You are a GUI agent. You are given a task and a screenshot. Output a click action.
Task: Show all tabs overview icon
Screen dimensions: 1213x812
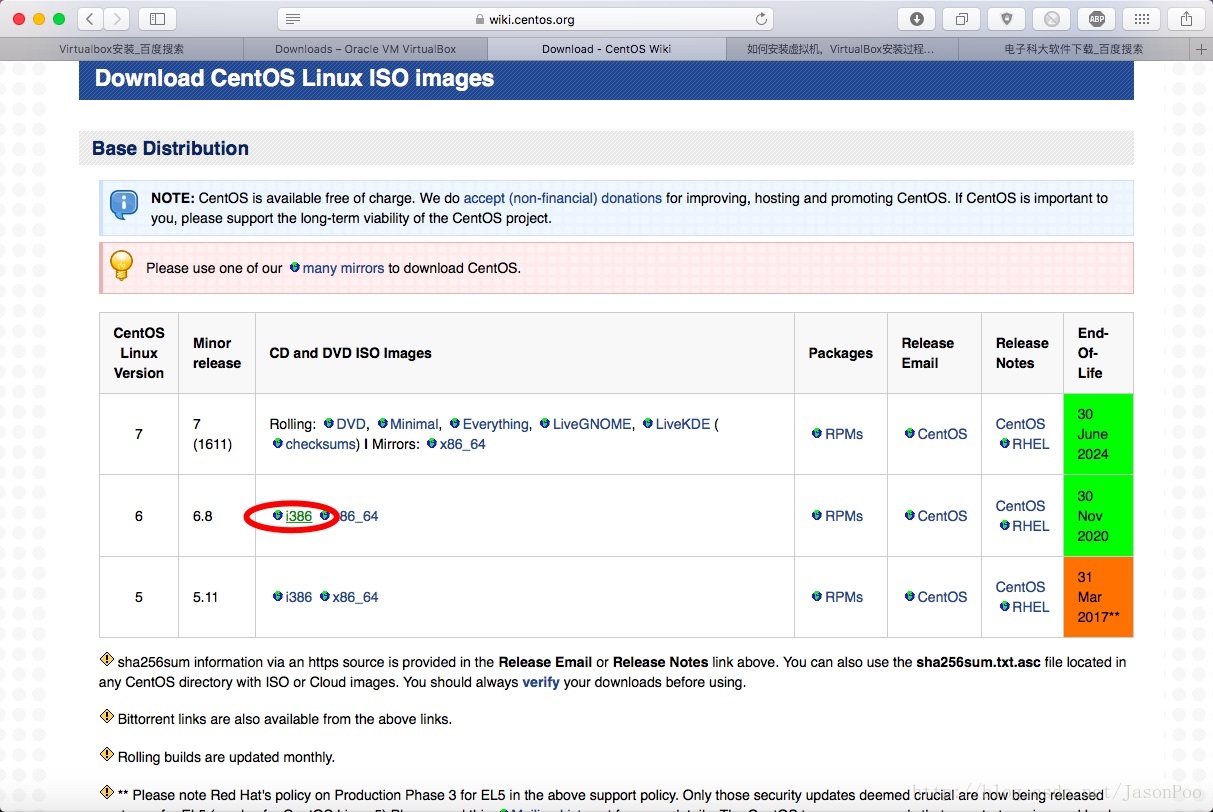(x=961, y=18)
